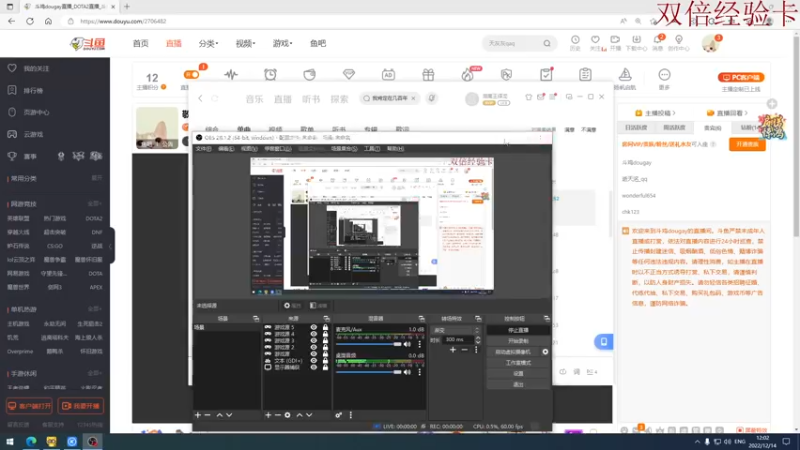Click 开始录制 button in OBS controls

point(518,341)
